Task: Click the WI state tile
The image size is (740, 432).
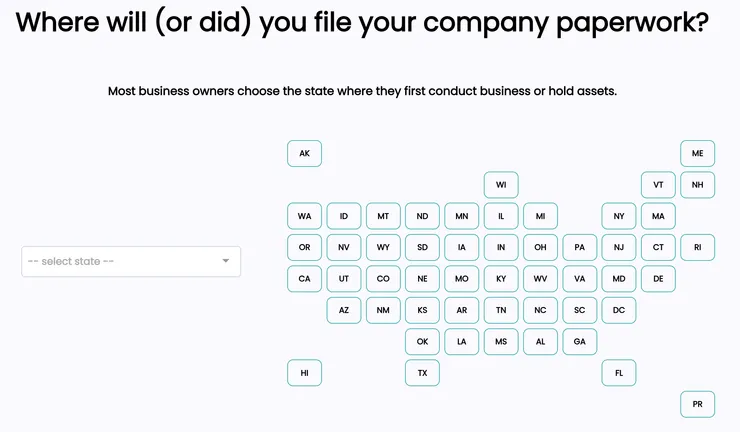Action: point(501,185)
